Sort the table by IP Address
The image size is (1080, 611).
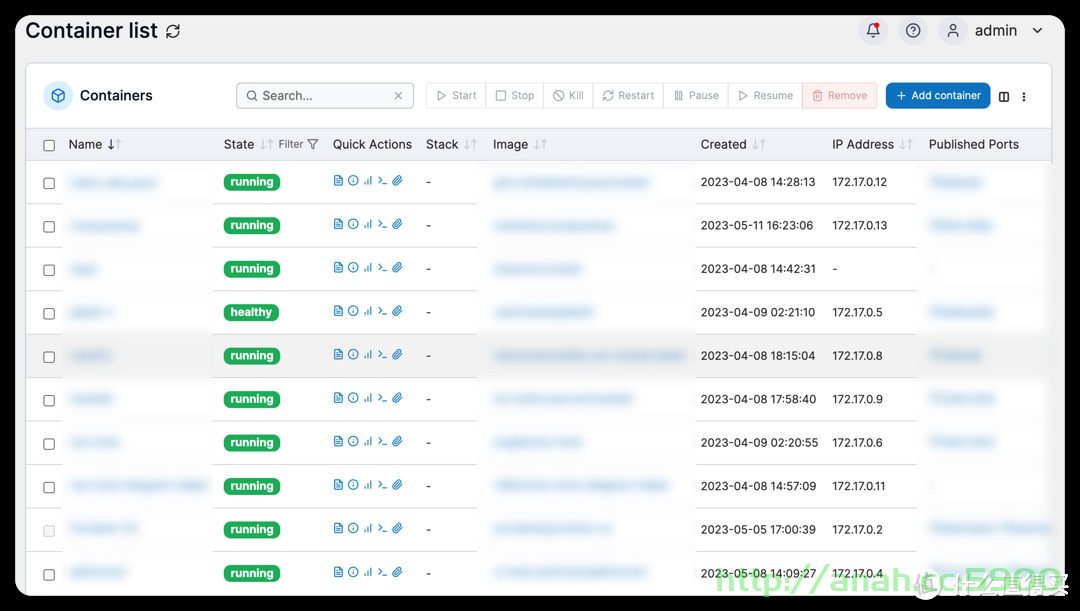[x=872, y=145]
